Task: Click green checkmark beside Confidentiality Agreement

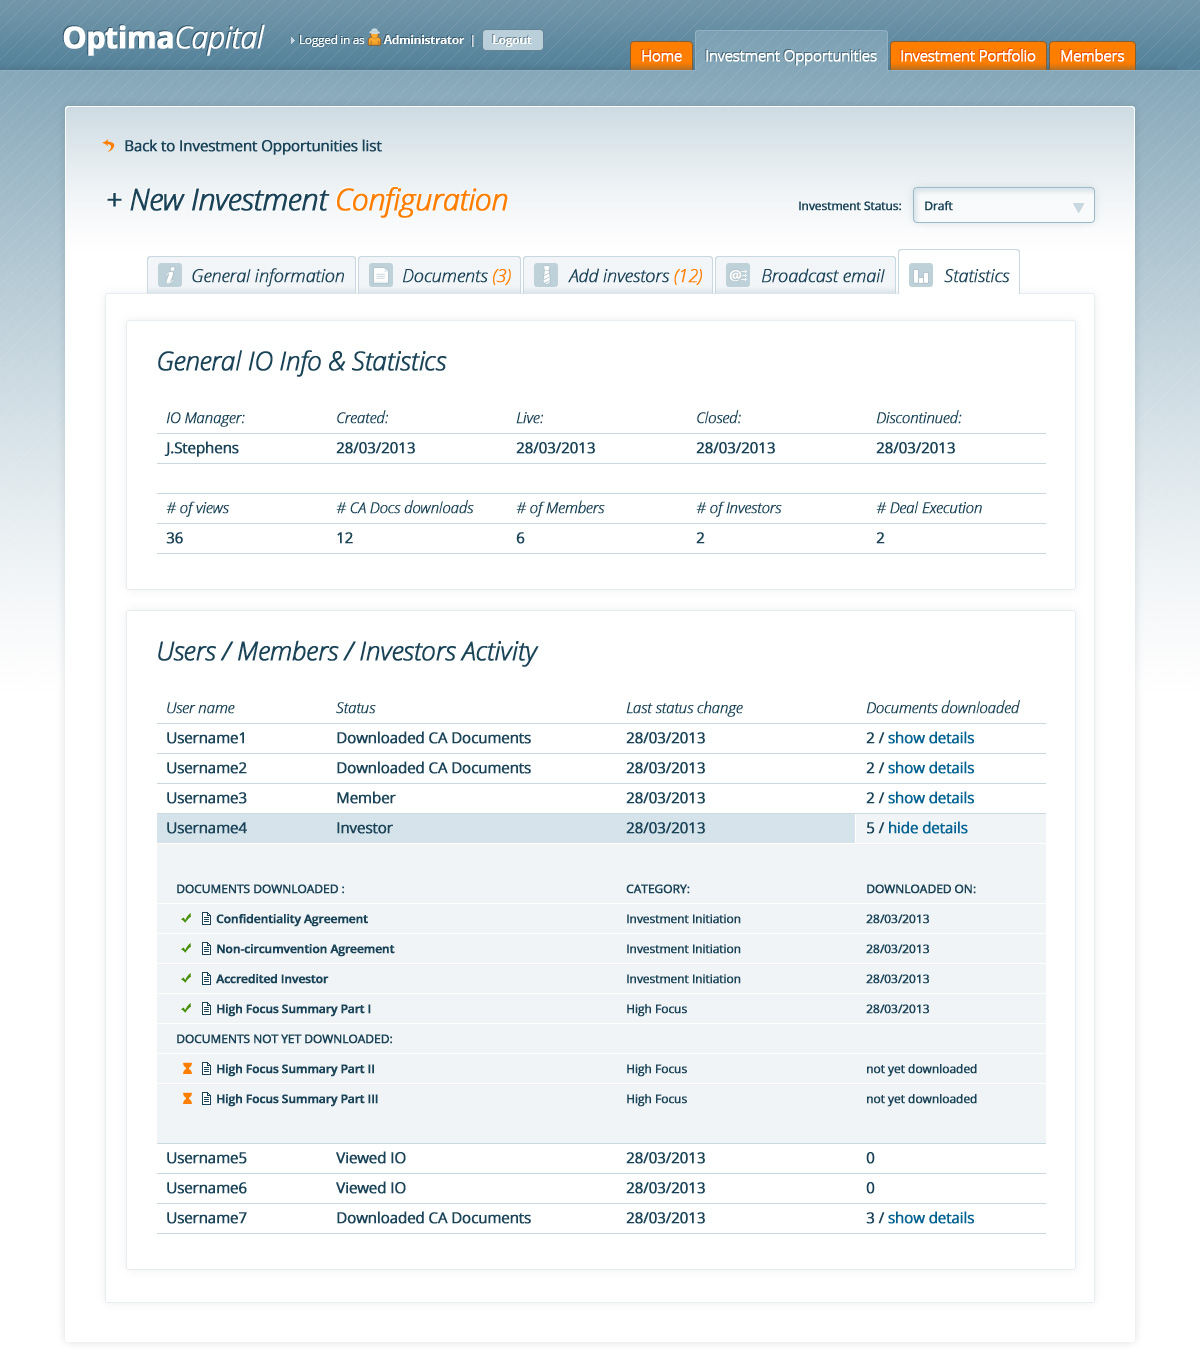Action: point(186,918)
